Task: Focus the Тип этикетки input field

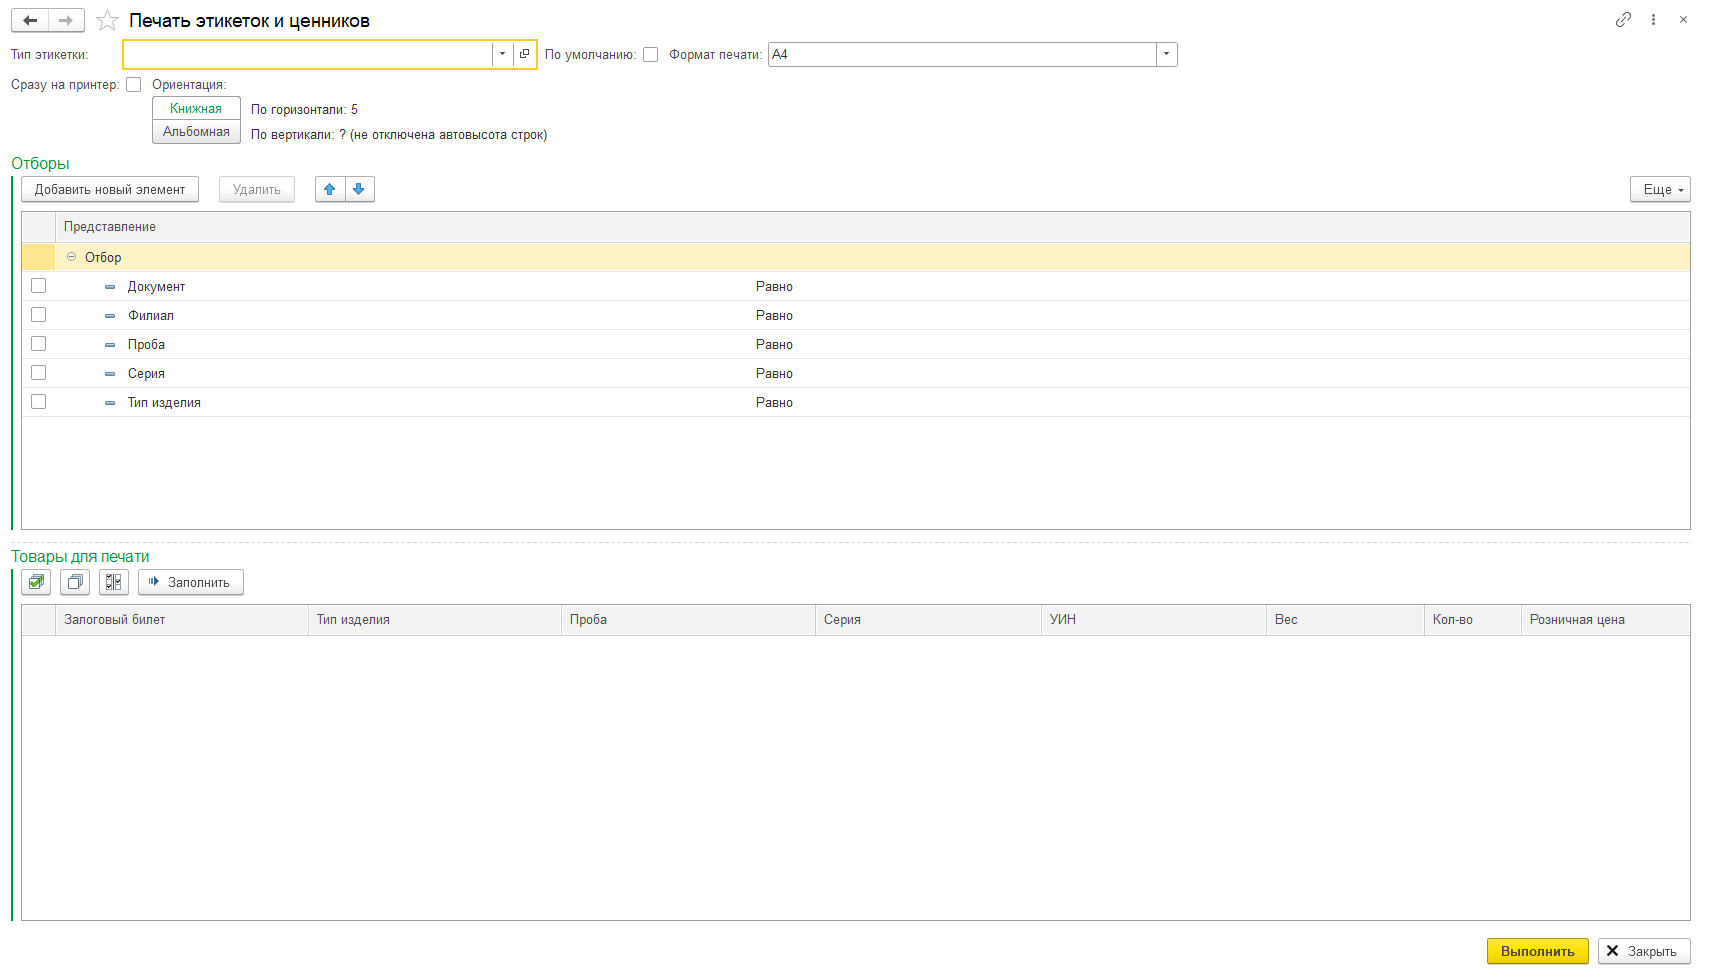Action: [308, 54]
